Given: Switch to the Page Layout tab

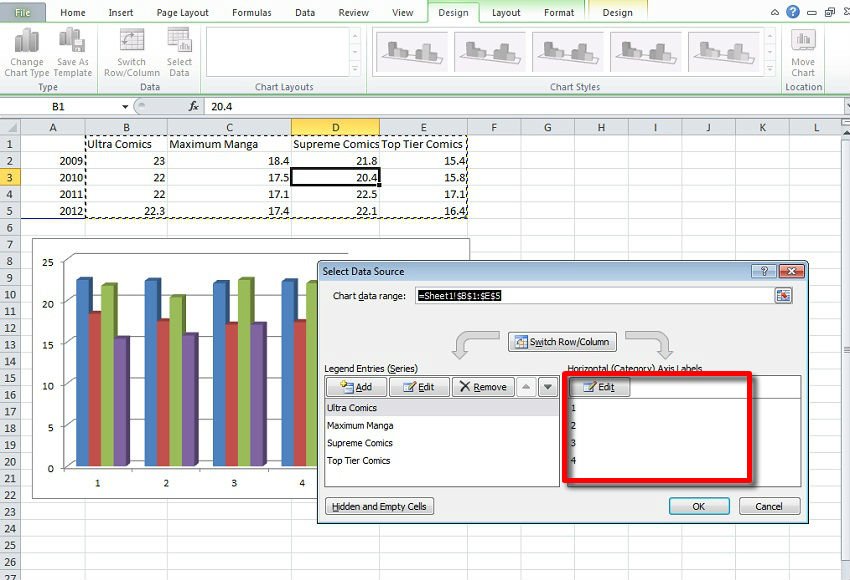Looking at the screenshot, I should click(x=181, y=13).
